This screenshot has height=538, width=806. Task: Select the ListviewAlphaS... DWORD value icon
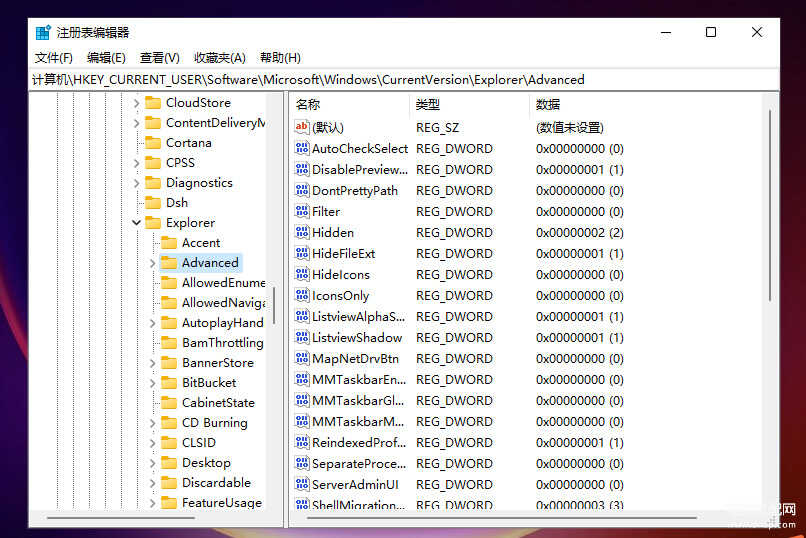302,317
